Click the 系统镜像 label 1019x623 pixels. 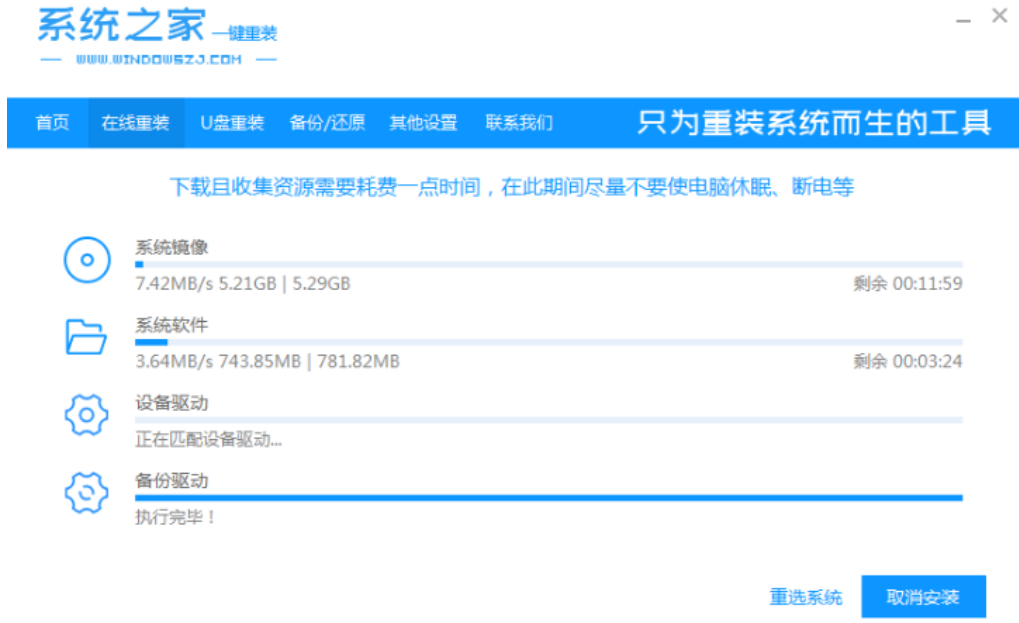(172, 248)
